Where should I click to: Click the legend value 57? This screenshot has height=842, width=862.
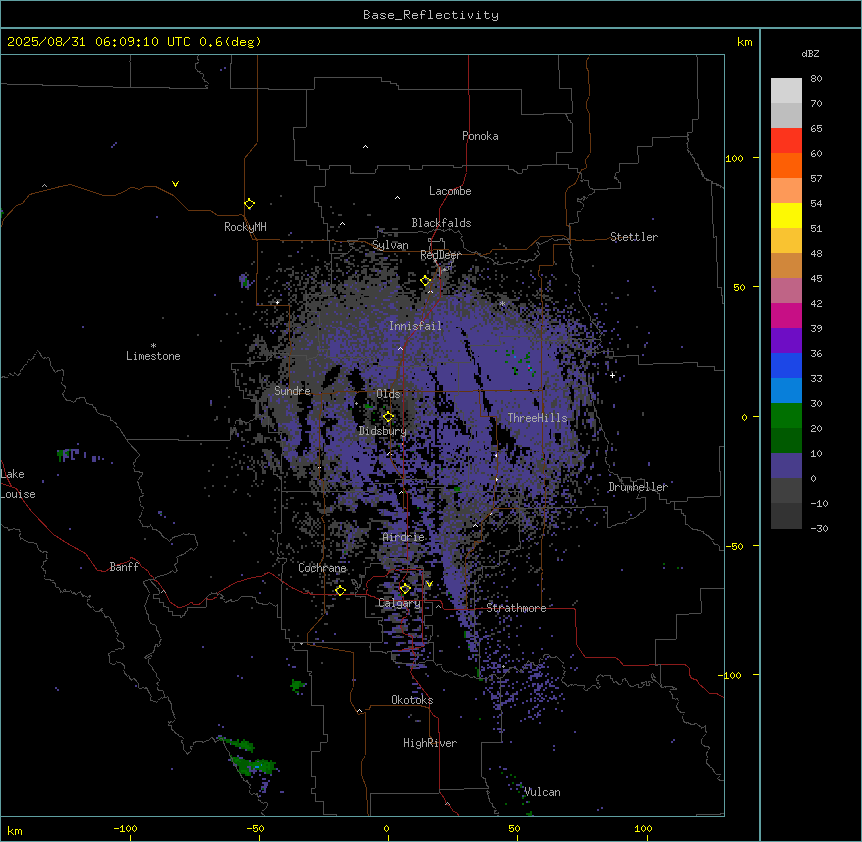[816, 179]
